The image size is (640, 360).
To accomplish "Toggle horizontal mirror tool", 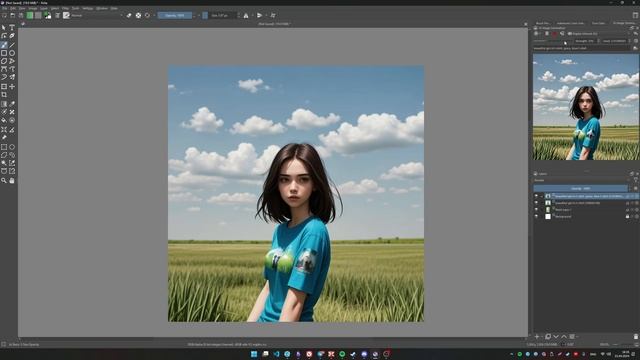I will click(x=246, y=16).
